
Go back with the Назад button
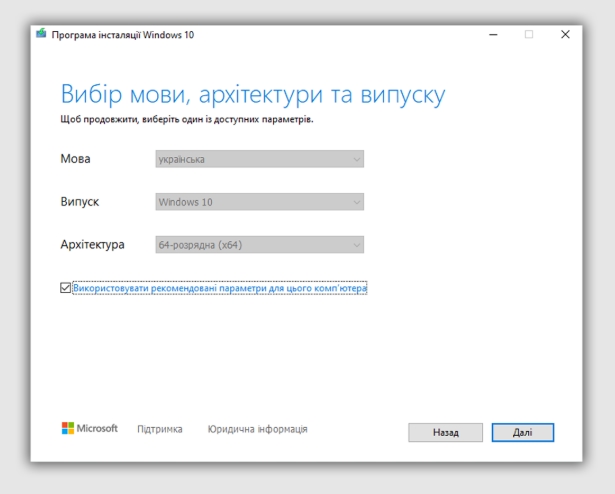(x=446, y=432)
